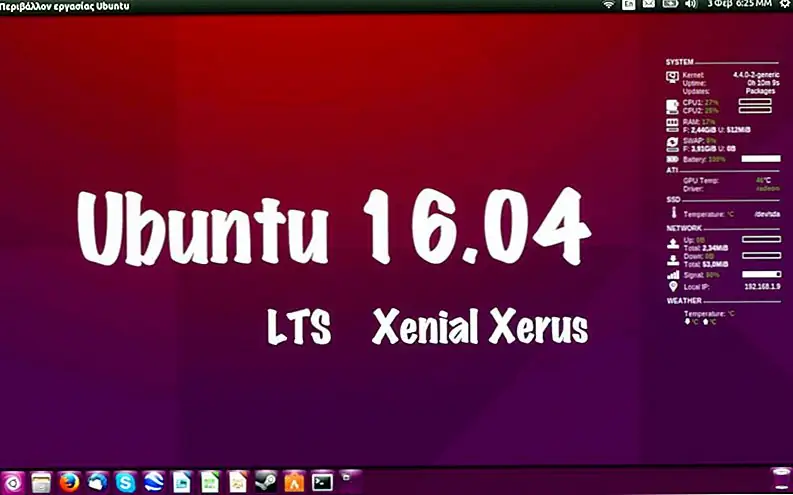Image resolution: width=793 pixels, height=495 pixels.
Task: Open Google Earth from the dock
Action: (153, 482)
